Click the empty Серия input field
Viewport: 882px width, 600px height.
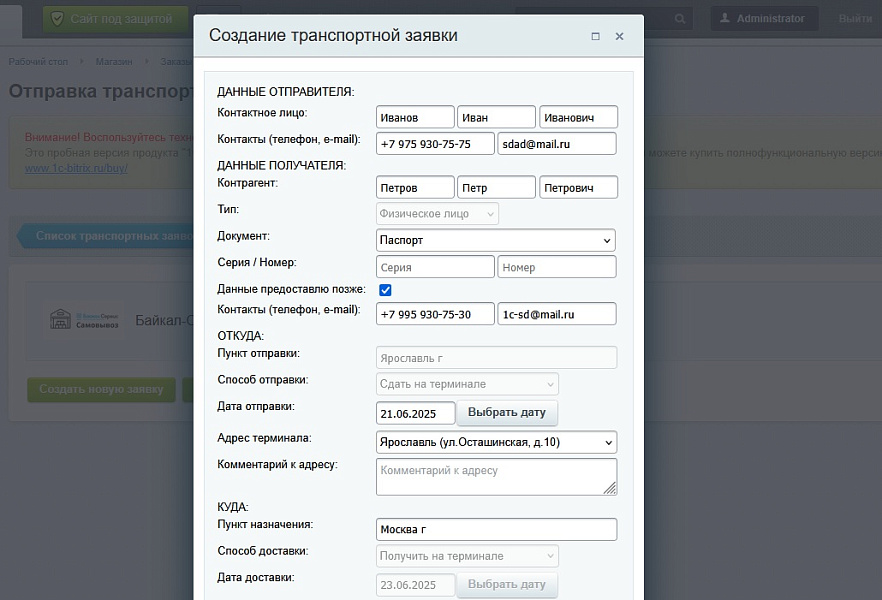point(434,266)
